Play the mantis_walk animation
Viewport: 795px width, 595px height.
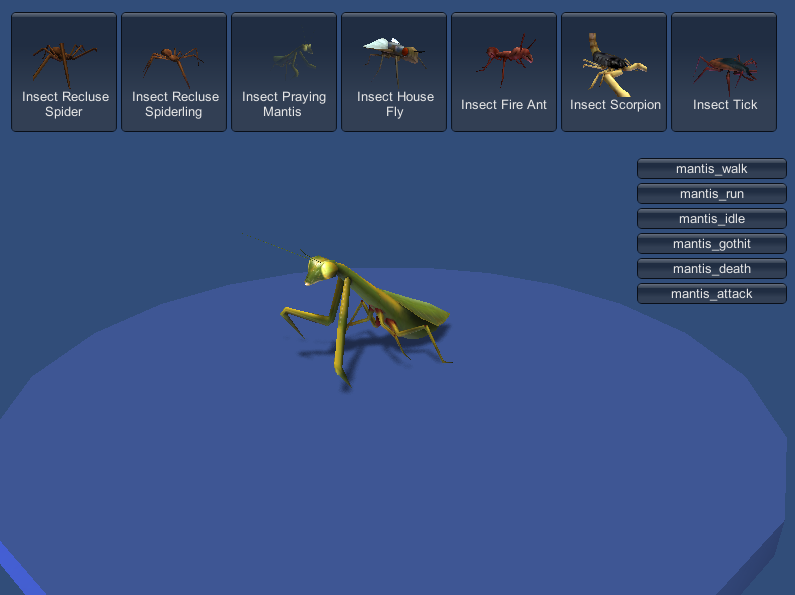pos(712,169)
